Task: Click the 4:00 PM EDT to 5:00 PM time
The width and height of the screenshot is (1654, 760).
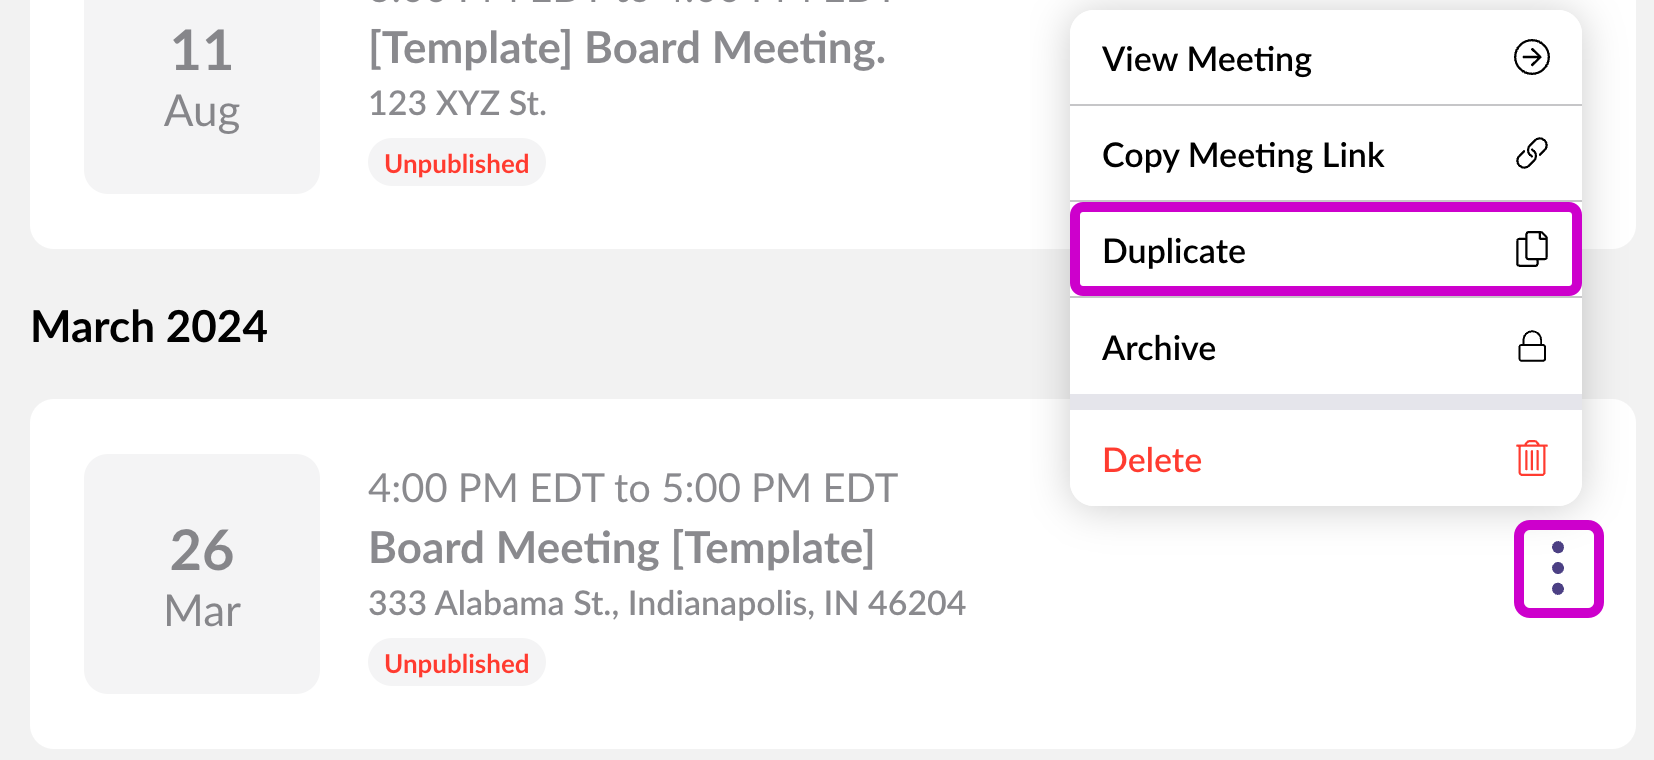Action: 632,489
